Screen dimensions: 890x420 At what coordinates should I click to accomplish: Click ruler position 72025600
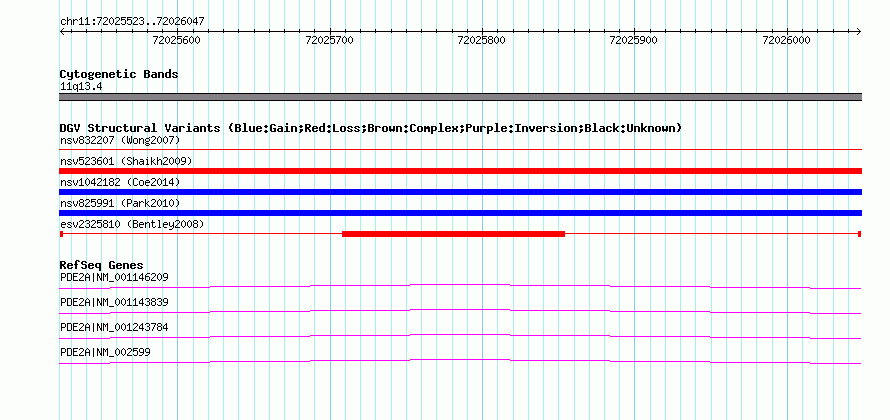tap(177, 40)
